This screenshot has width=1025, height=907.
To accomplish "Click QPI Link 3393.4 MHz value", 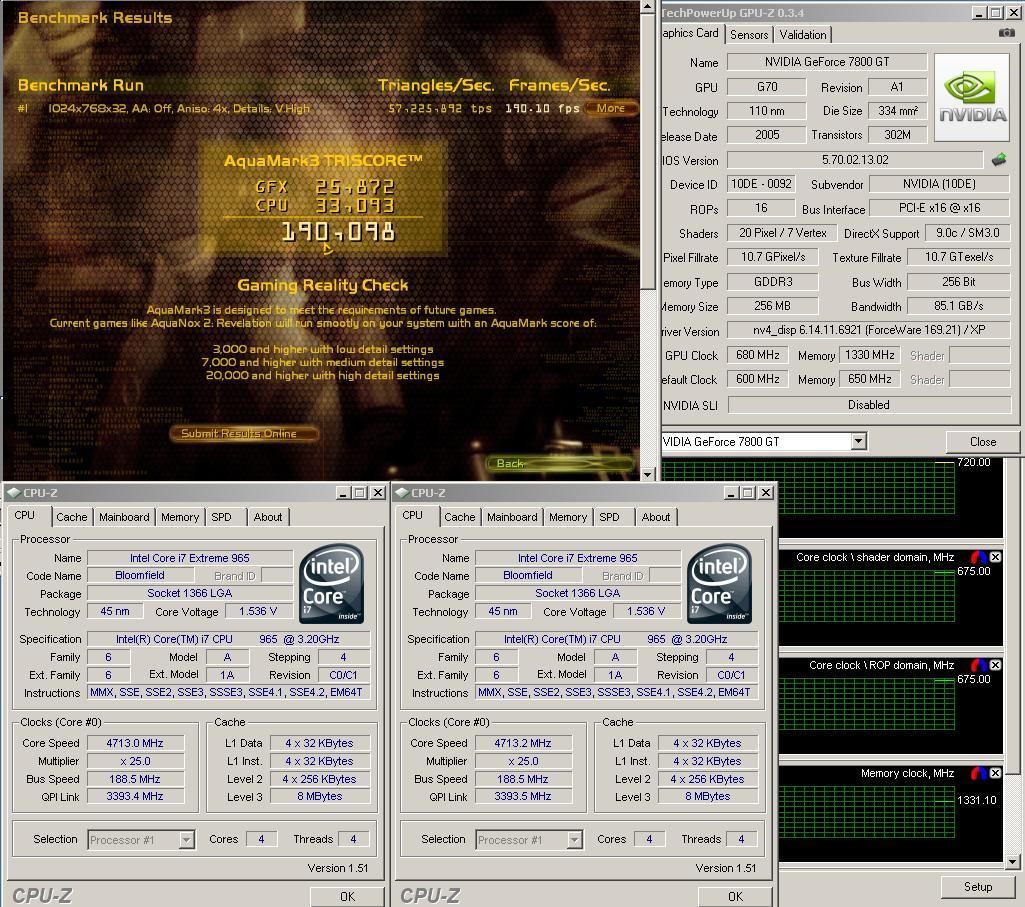I will (x=135, y=796).
